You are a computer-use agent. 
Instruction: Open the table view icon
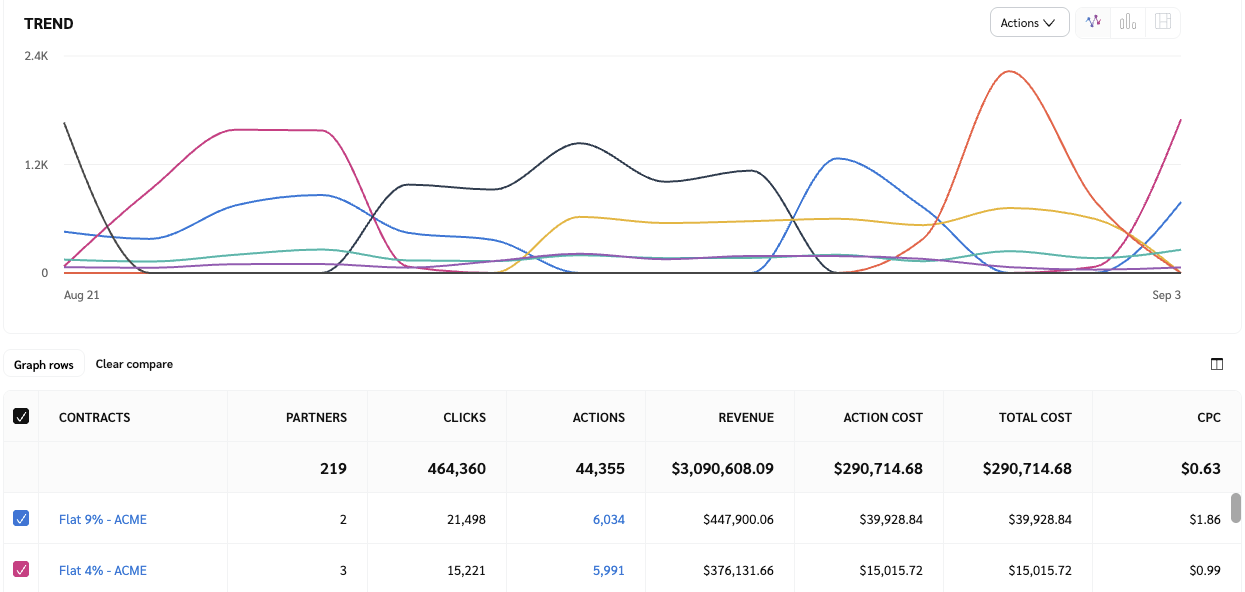tap(1162, 21)
